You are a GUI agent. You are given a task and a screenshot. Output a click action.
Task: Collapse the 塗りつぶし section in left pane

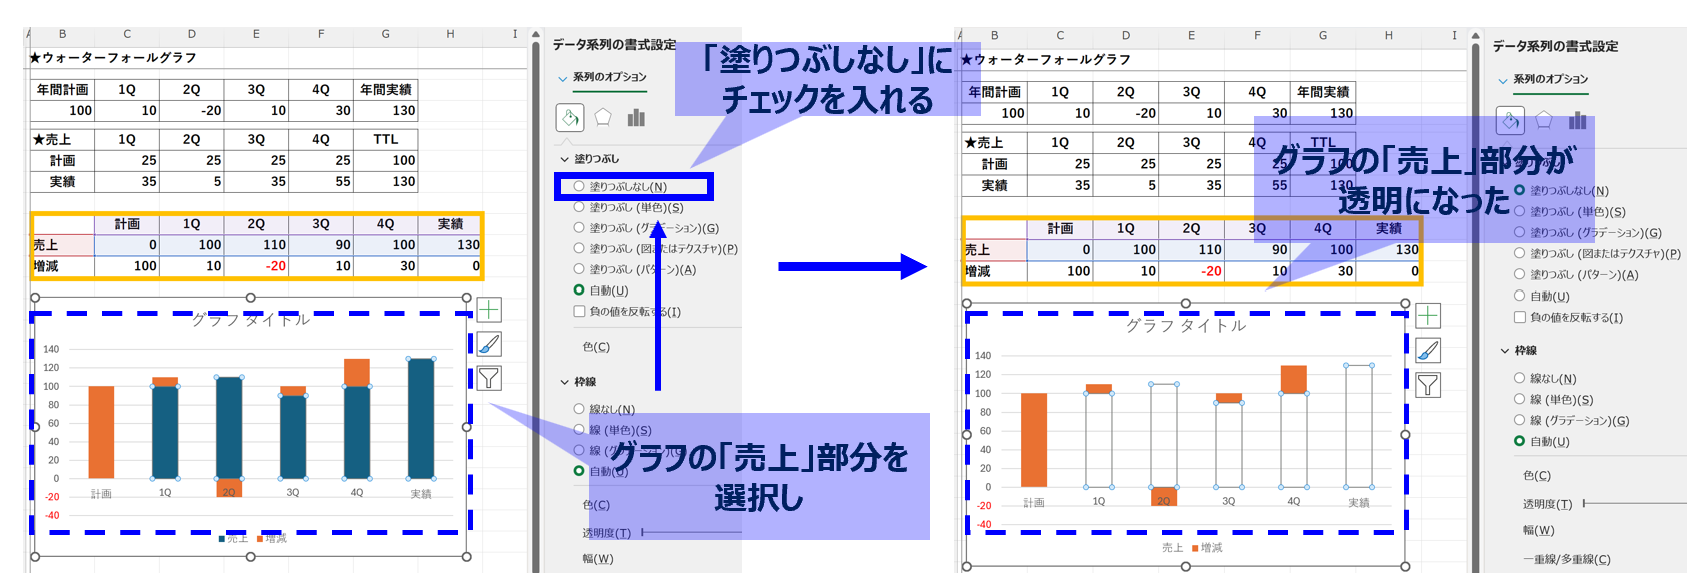point(565,159)
